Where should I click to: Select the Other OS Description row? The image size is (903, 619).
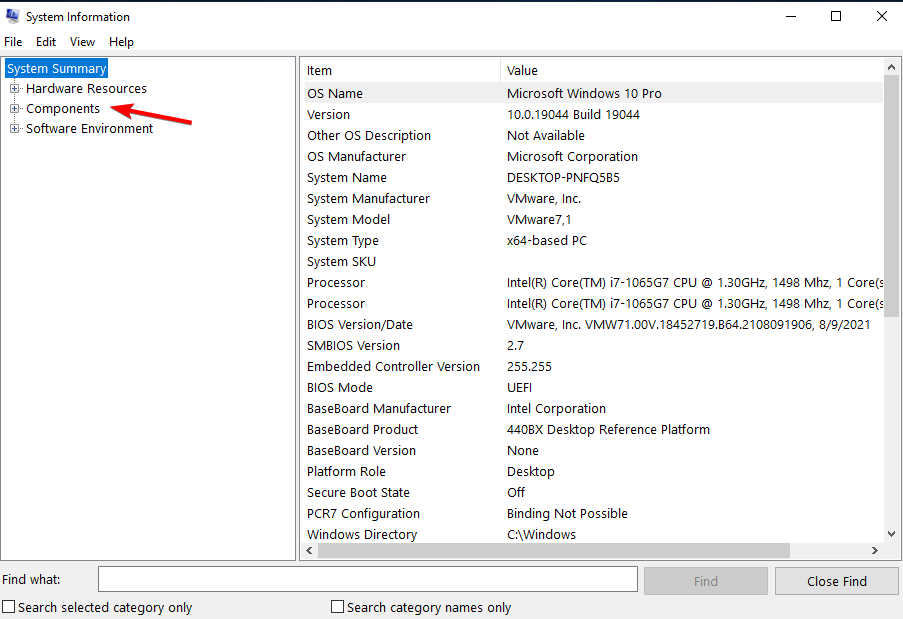594,135
